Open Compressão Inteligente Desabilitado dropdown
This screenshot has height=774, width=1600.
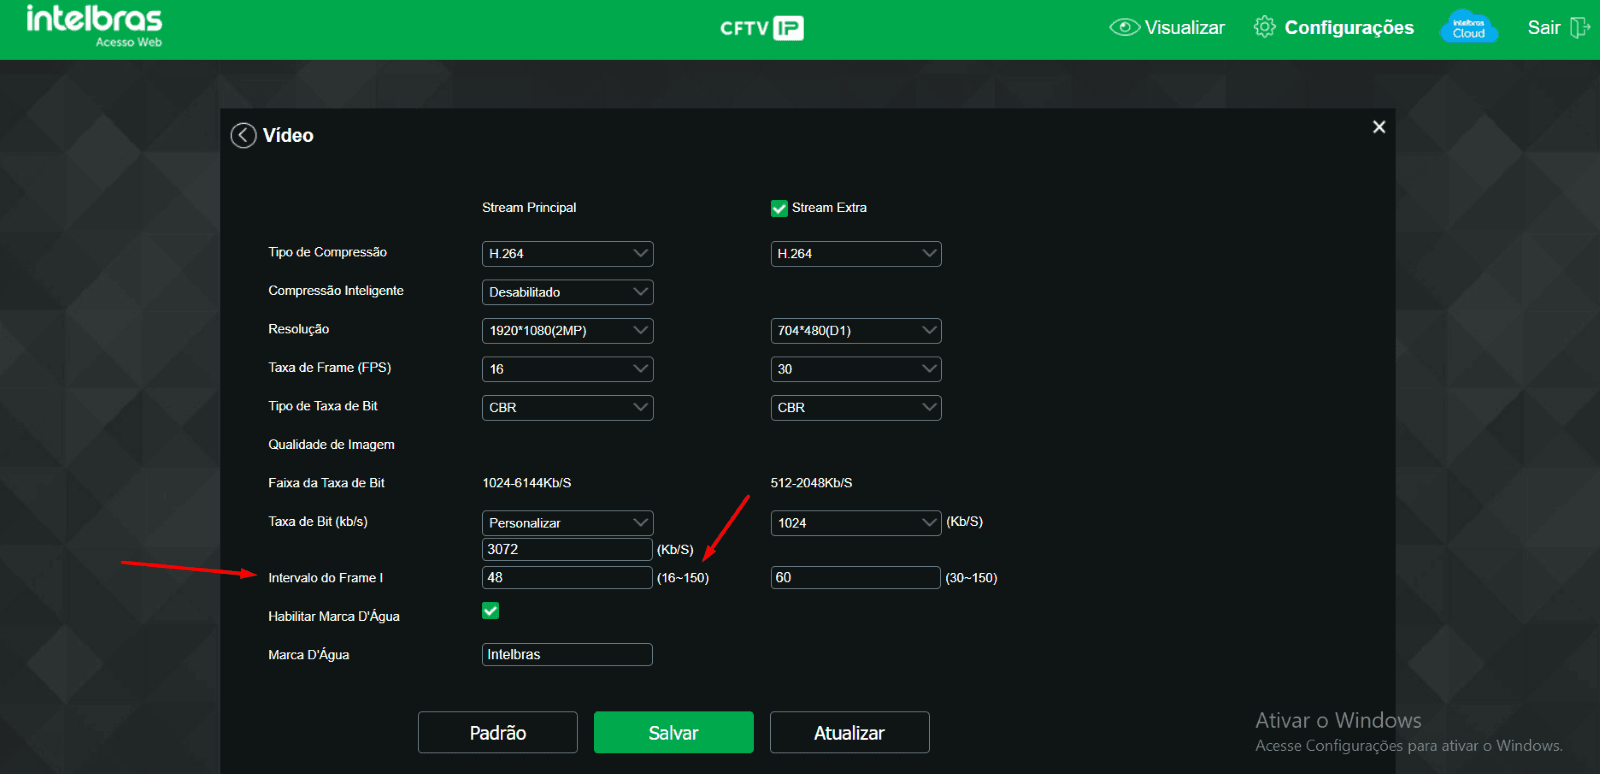pos(567,292)
